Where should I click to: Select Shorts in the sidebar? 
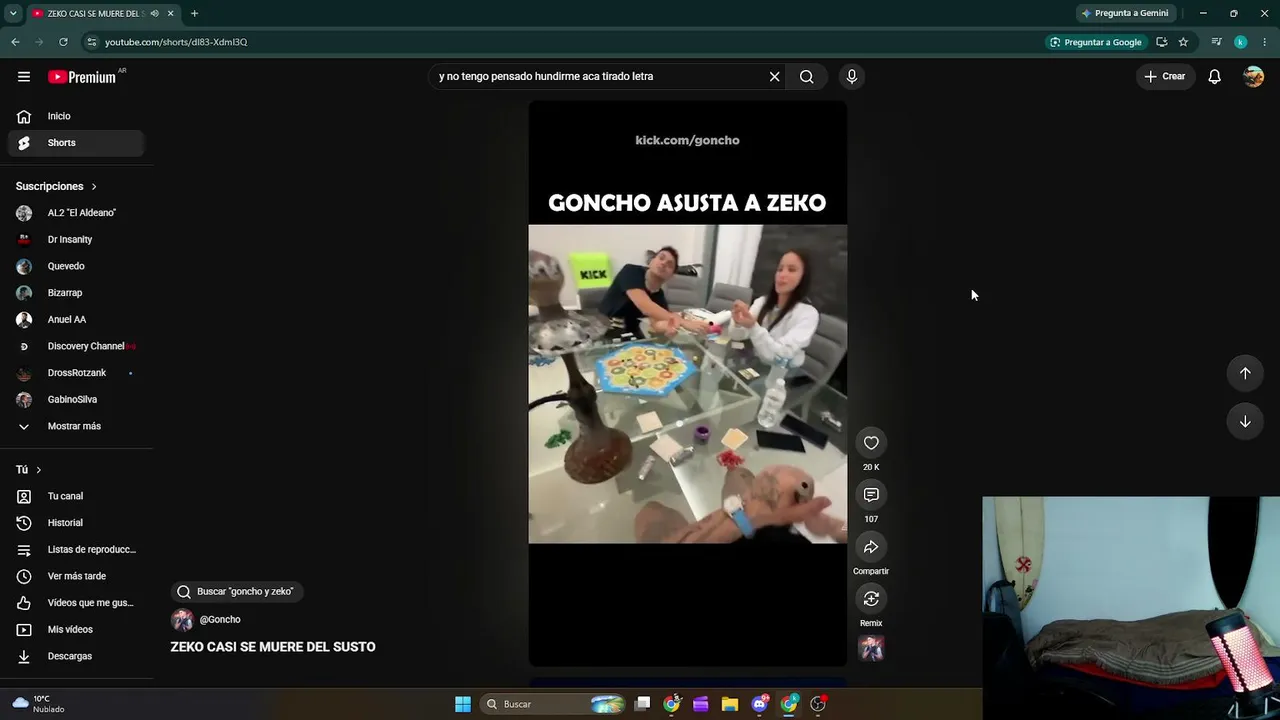[x=76, y=143]
